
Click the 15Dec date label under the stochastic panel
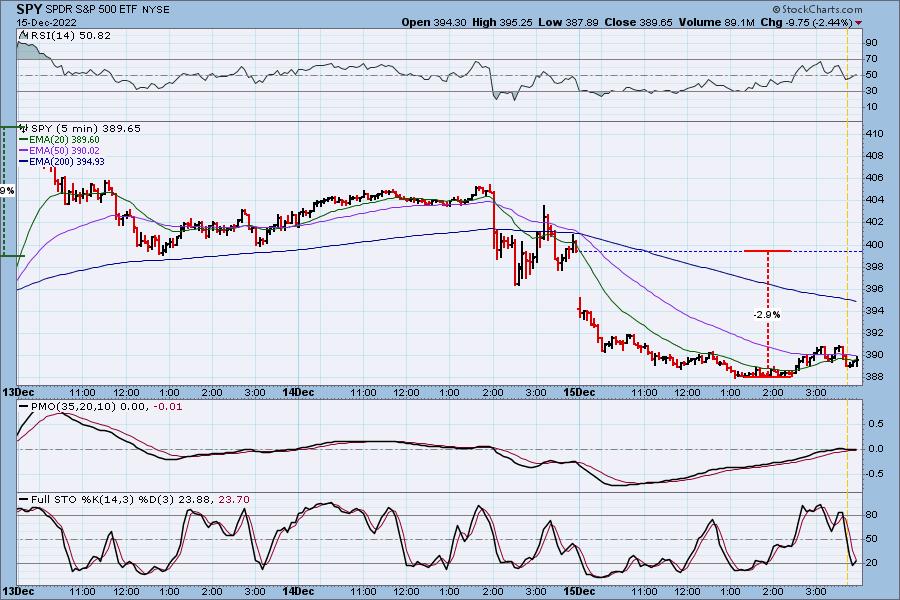[x=579, y=591]
